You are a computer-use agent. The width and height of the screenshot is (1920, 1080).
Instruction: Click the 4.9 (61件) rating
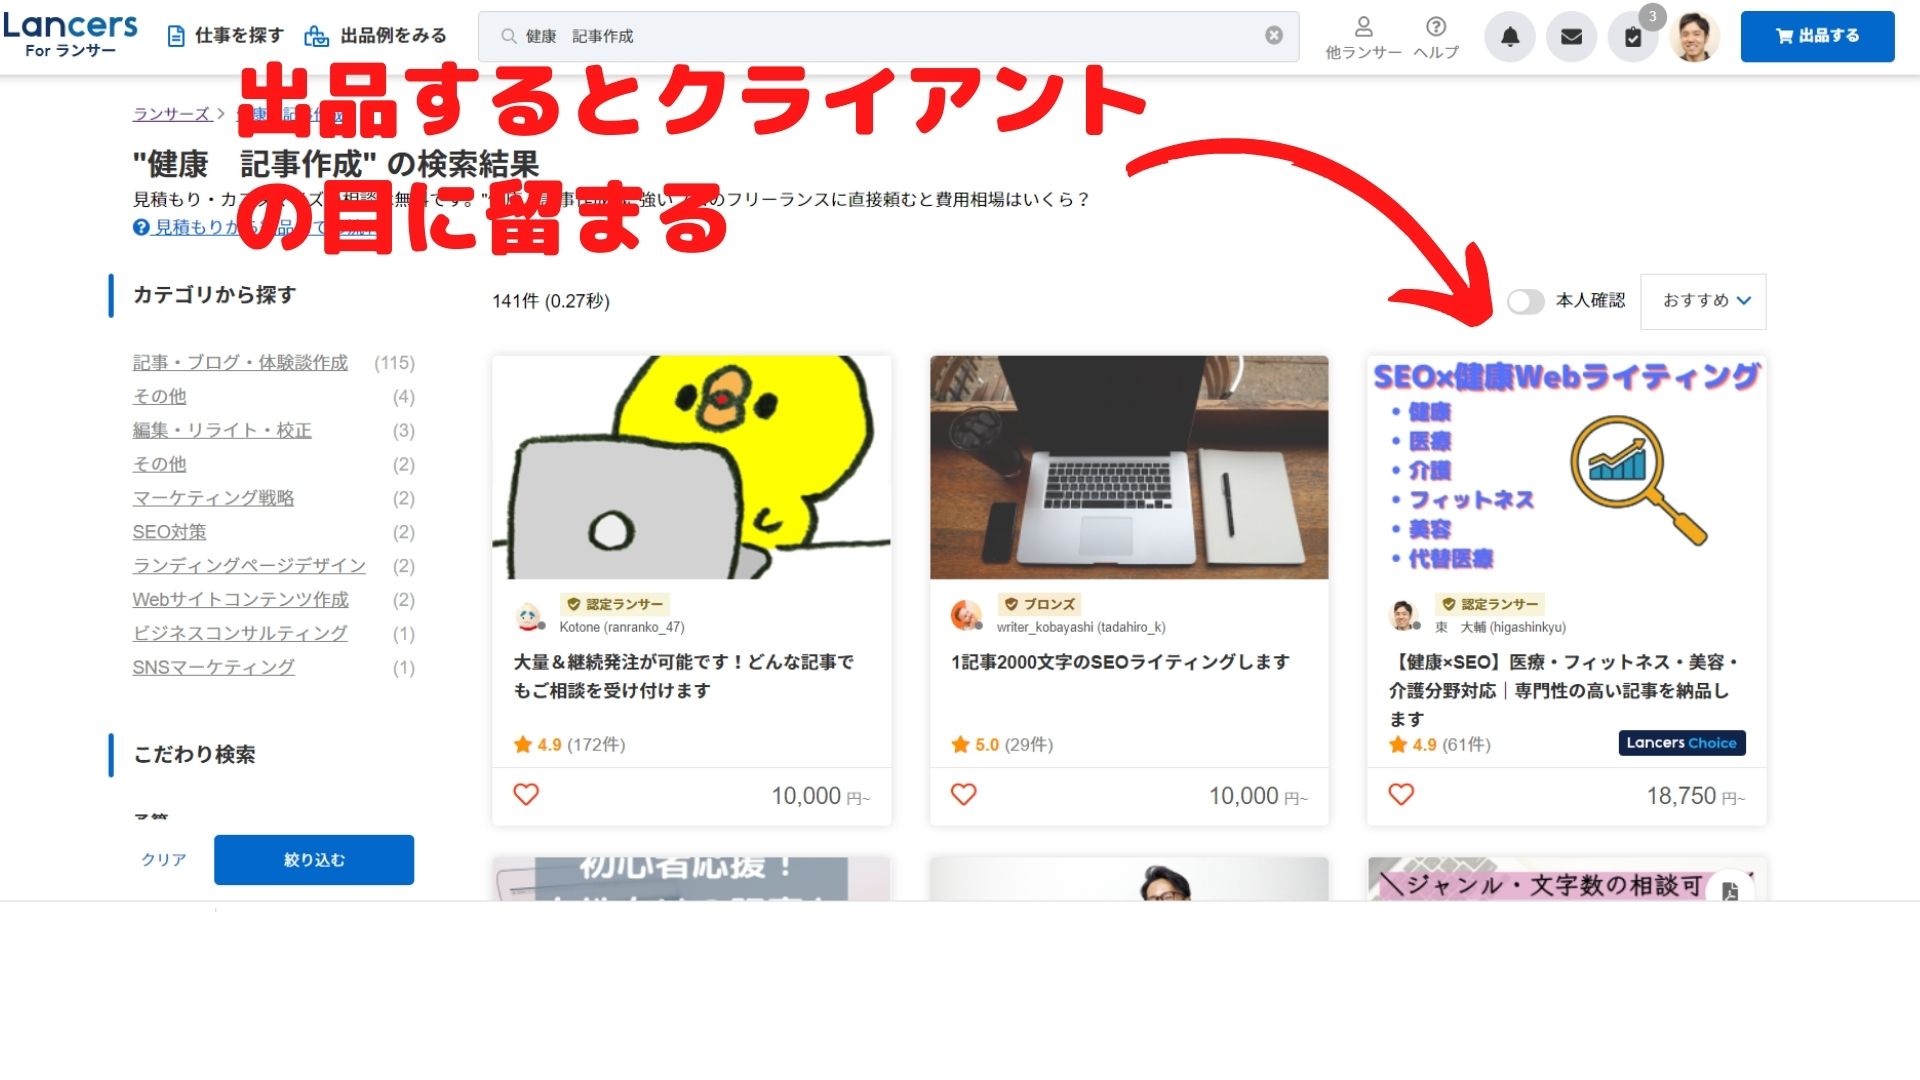pos(1440,745)
